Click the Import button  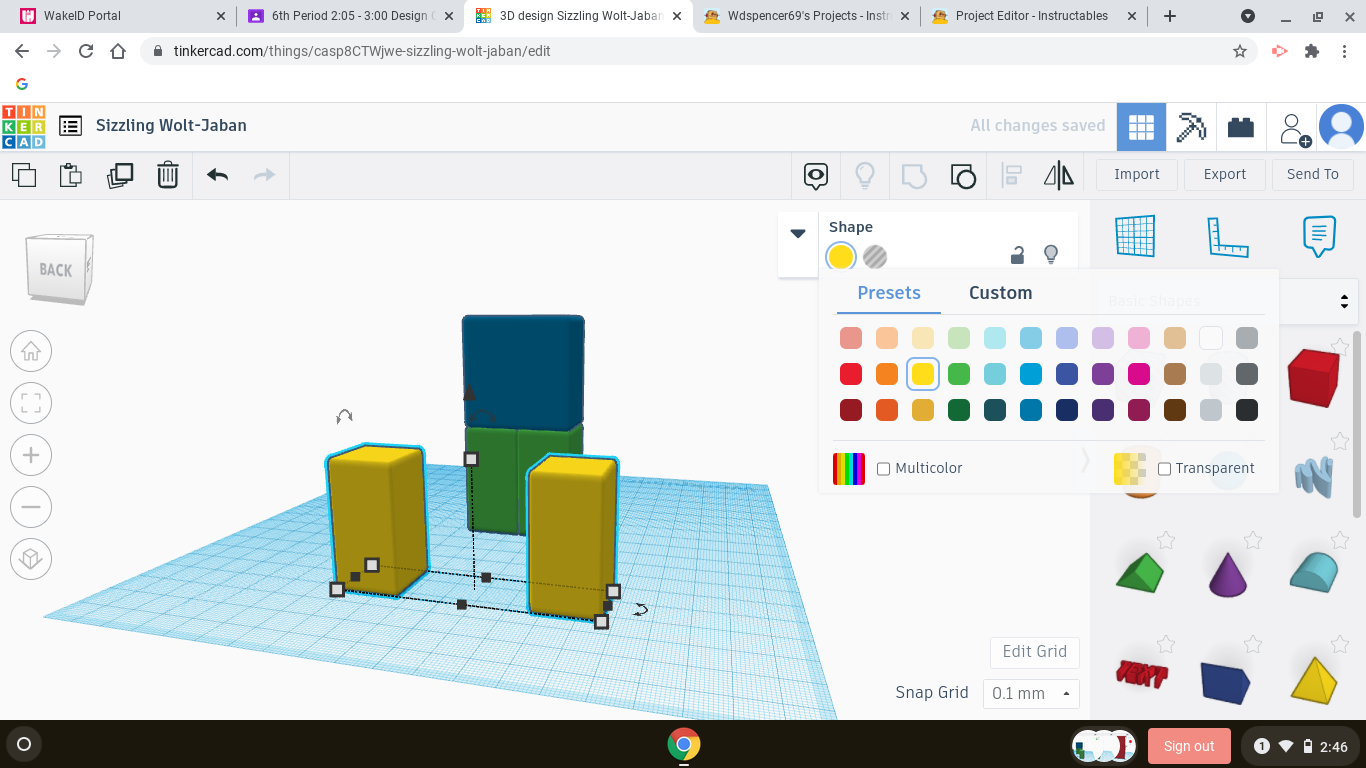point(1137,174)
